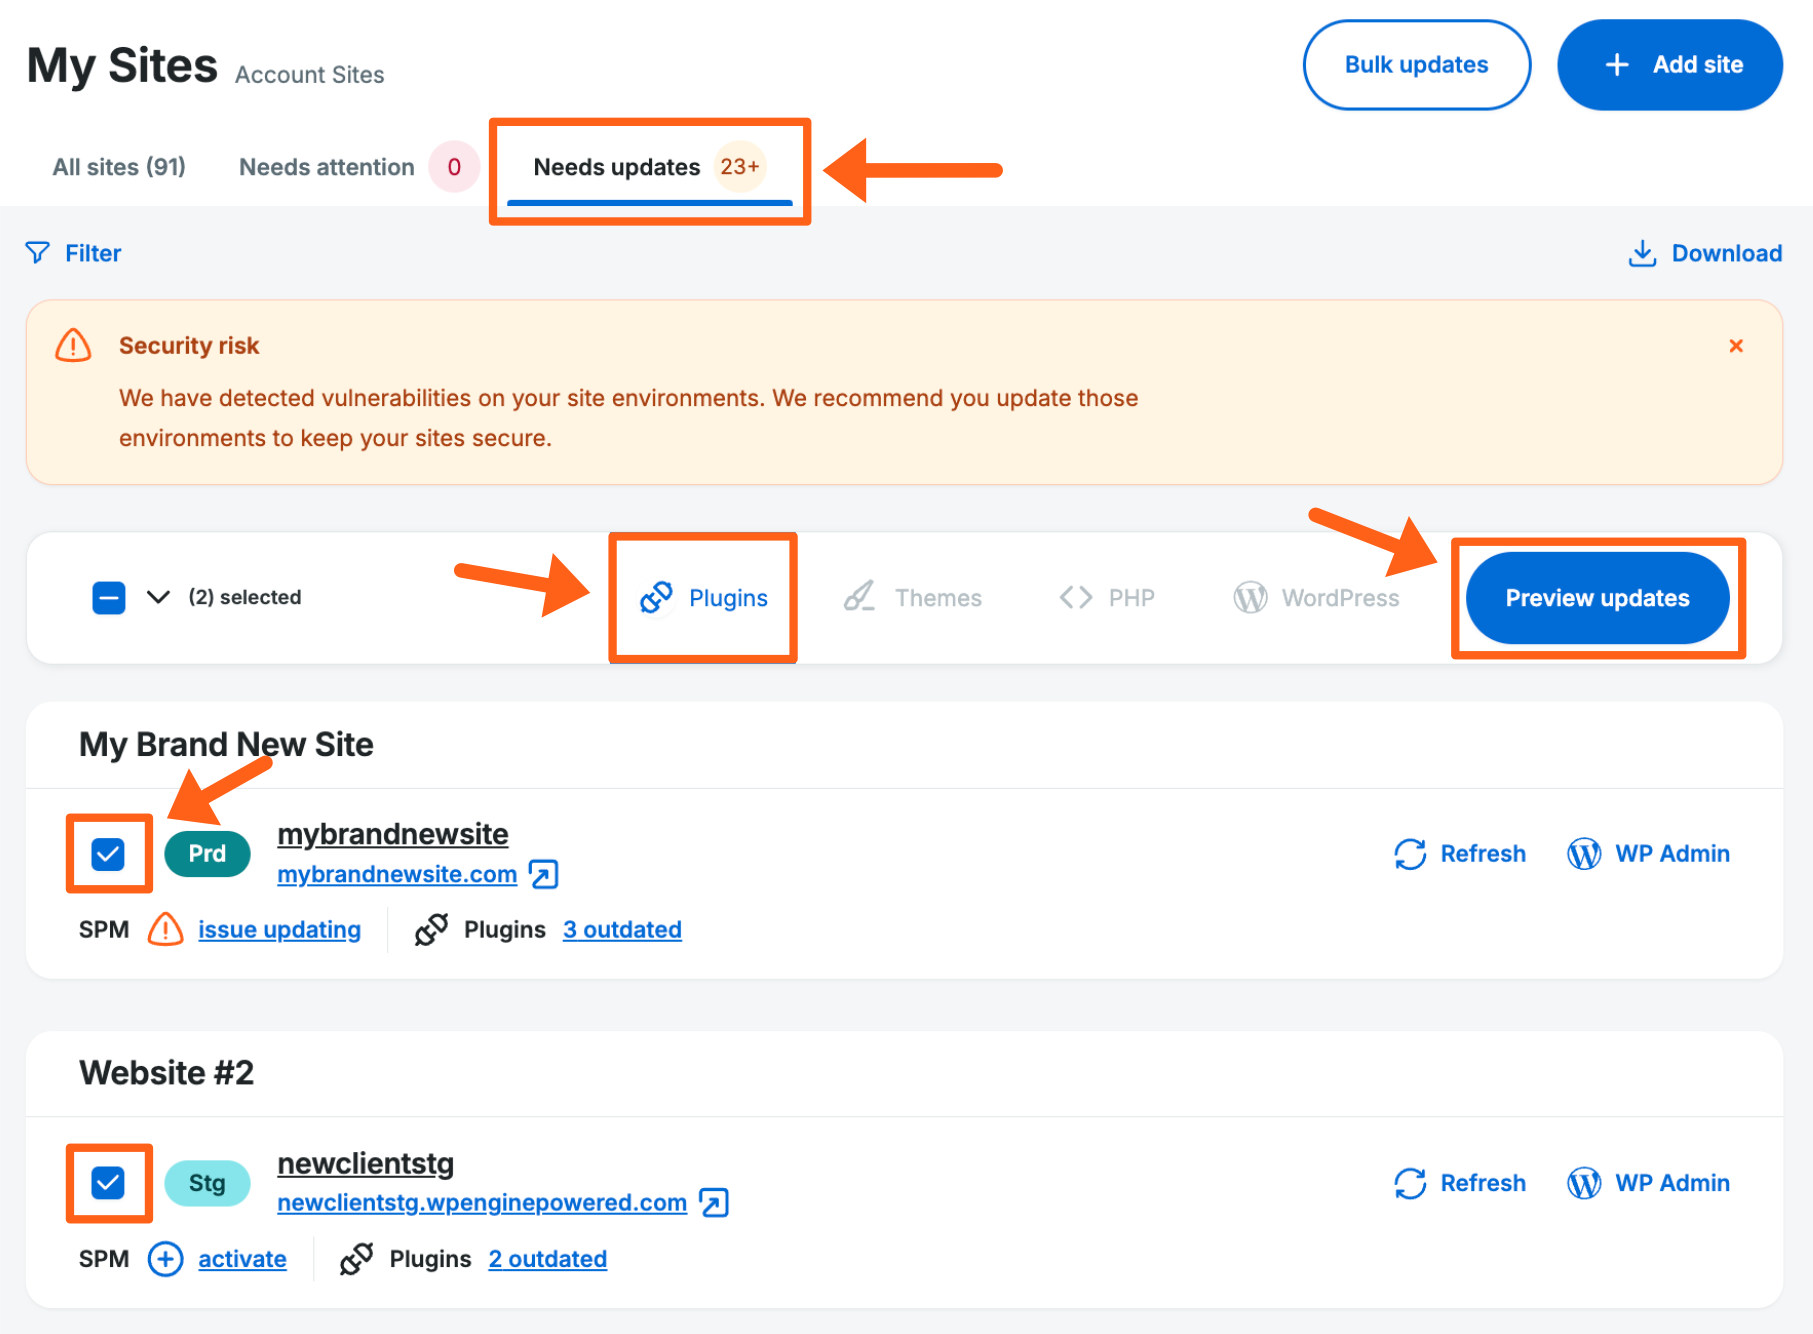Screen dimensions: 1813x1334
Task: Expand the selection options chevron
Action: tap(157, 597)
